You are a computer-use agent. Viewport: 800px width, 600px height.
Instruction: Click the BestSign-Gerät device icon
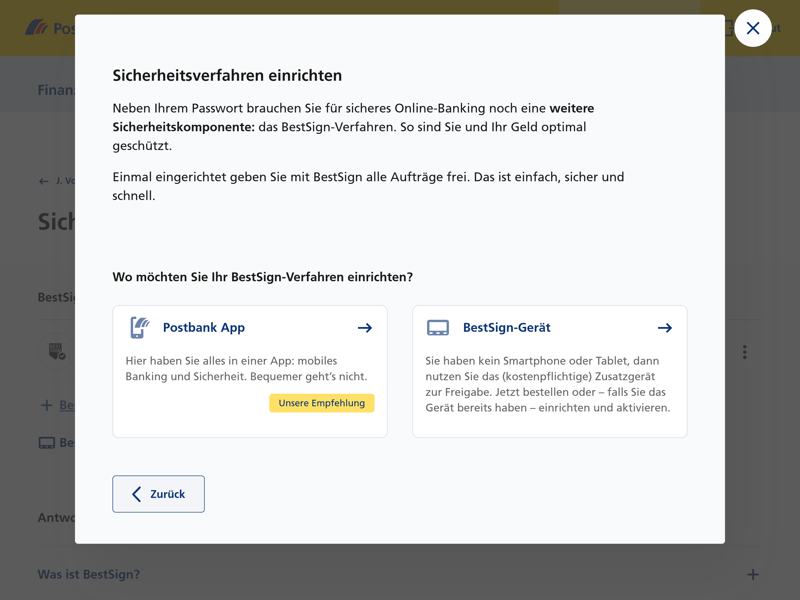click(x=438, y=328)
